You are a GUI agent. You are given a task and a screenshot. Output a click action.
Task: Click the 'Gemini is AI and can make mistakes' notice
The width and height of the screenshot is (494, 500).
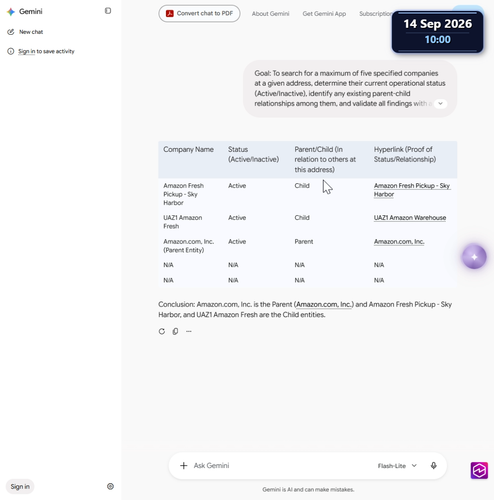308,490
